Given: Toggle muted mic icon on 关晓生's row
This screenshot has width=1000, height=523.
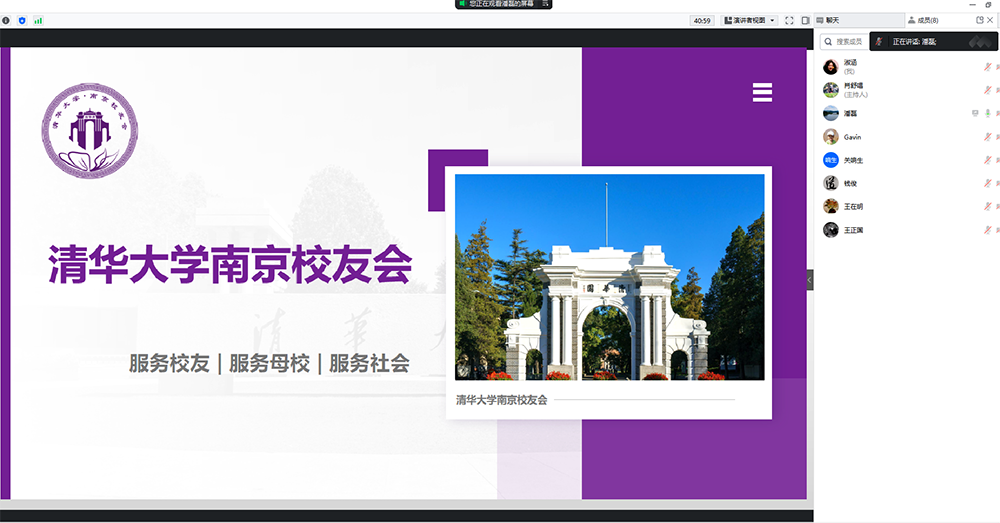Looking at the screenshot, I should click(987, 160).
